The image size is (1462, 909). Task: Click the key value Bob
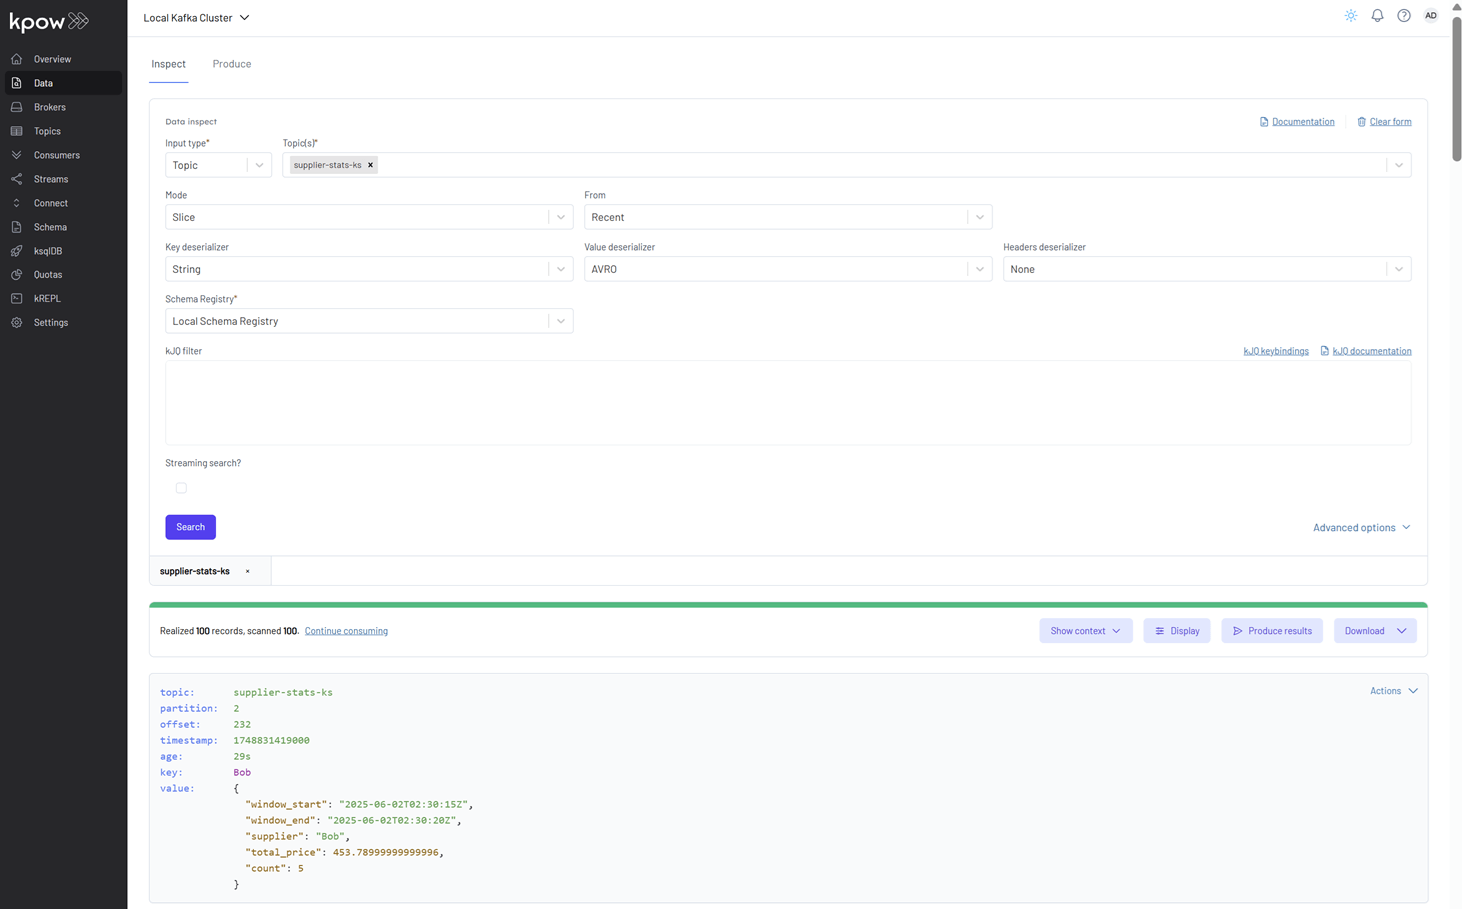tap(242, 773)
